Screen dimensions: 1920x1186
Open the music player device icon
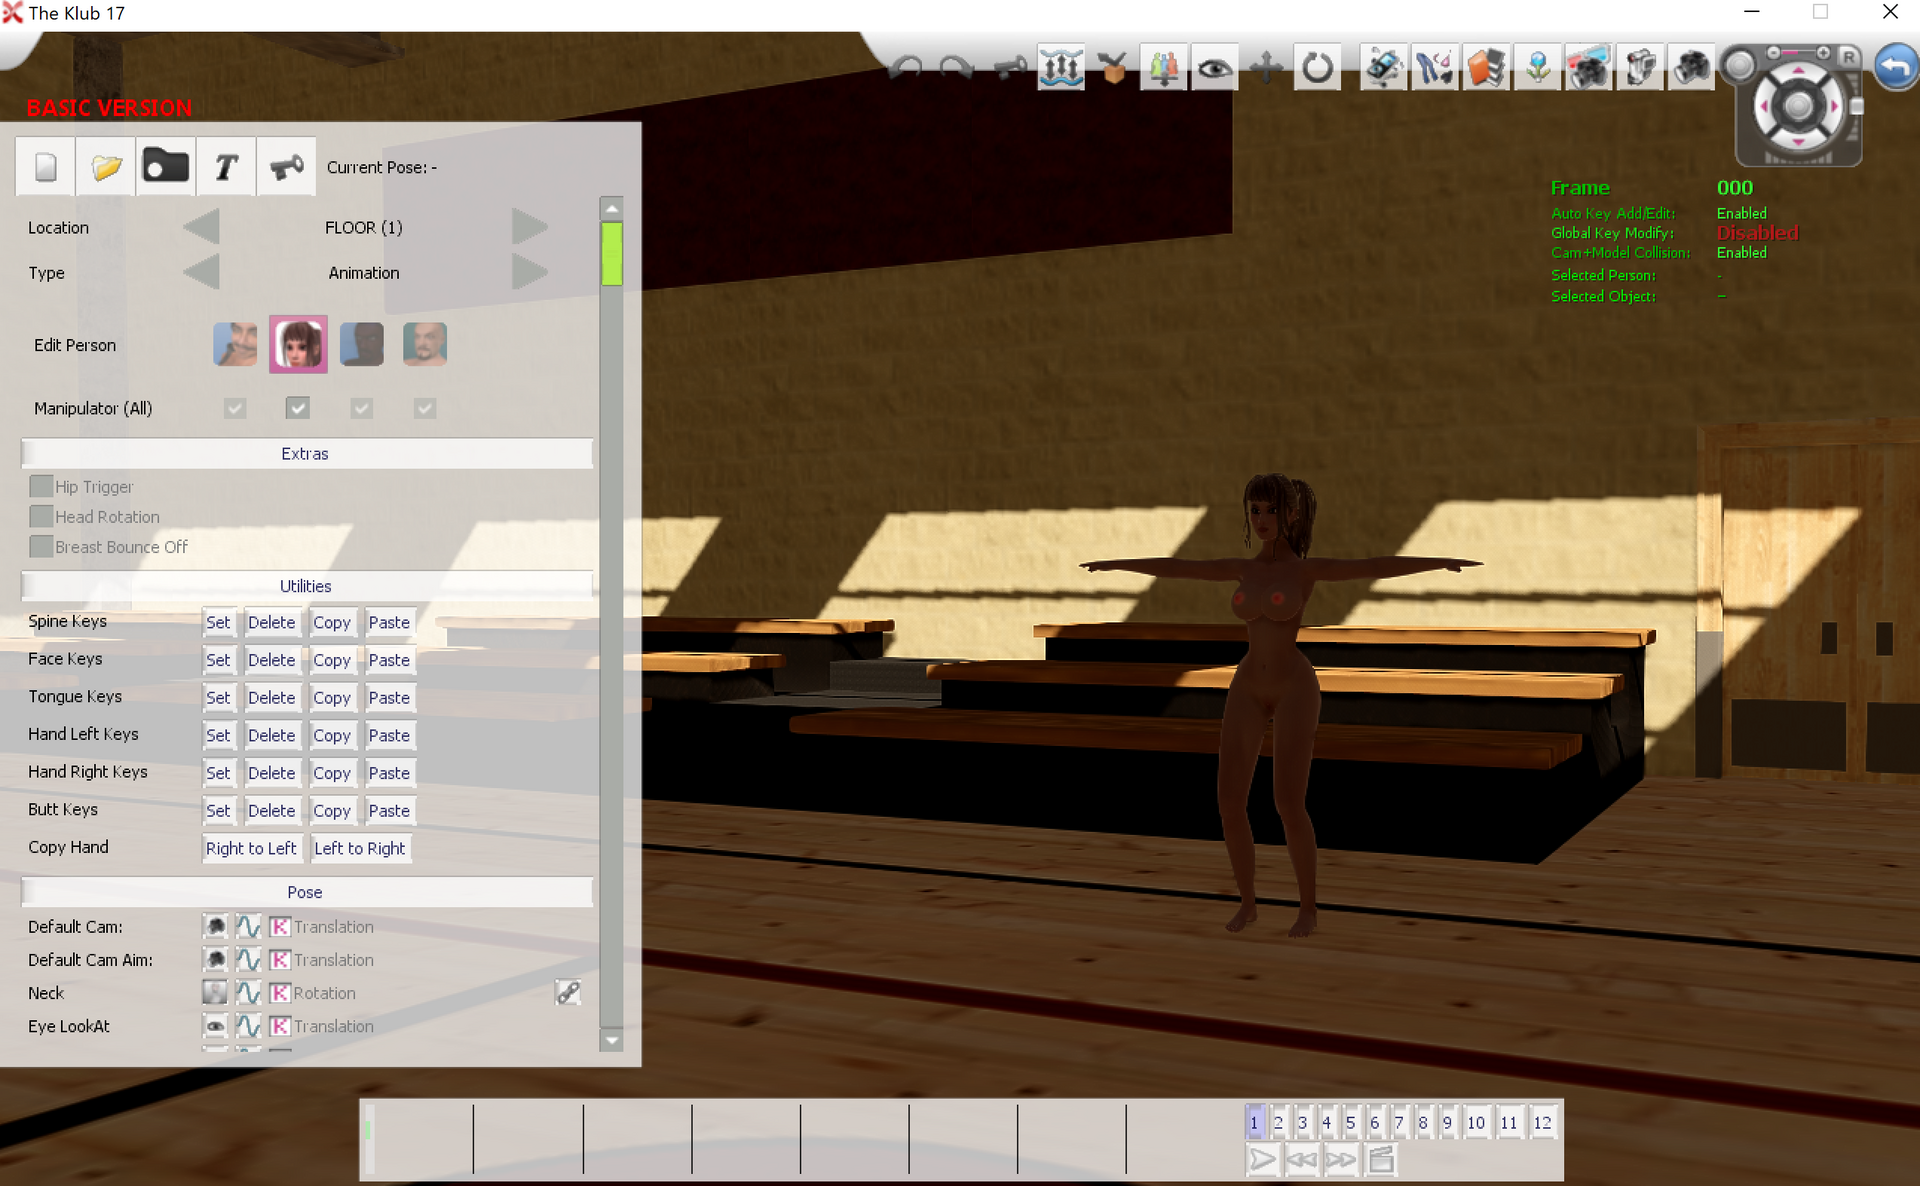(1384, 68)
